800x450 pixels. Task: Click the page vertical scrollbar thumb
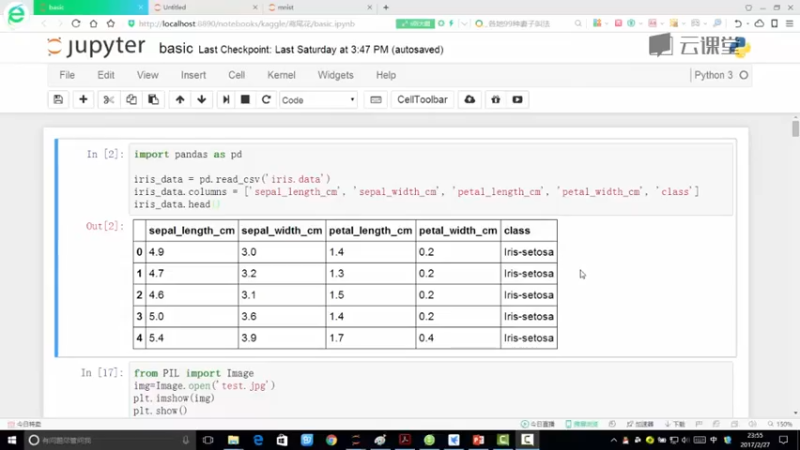[795, 128]
